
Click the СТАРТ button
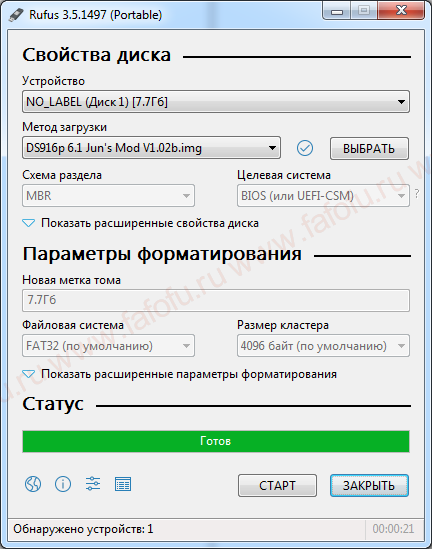pos(277,486)
